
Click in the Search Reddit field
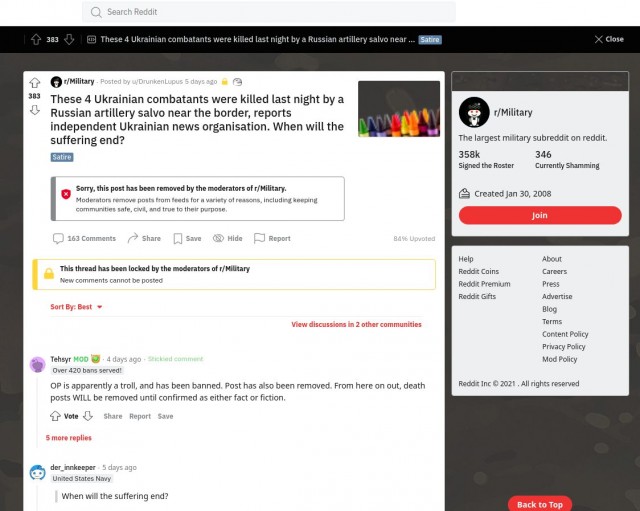[x=269, y=12]
